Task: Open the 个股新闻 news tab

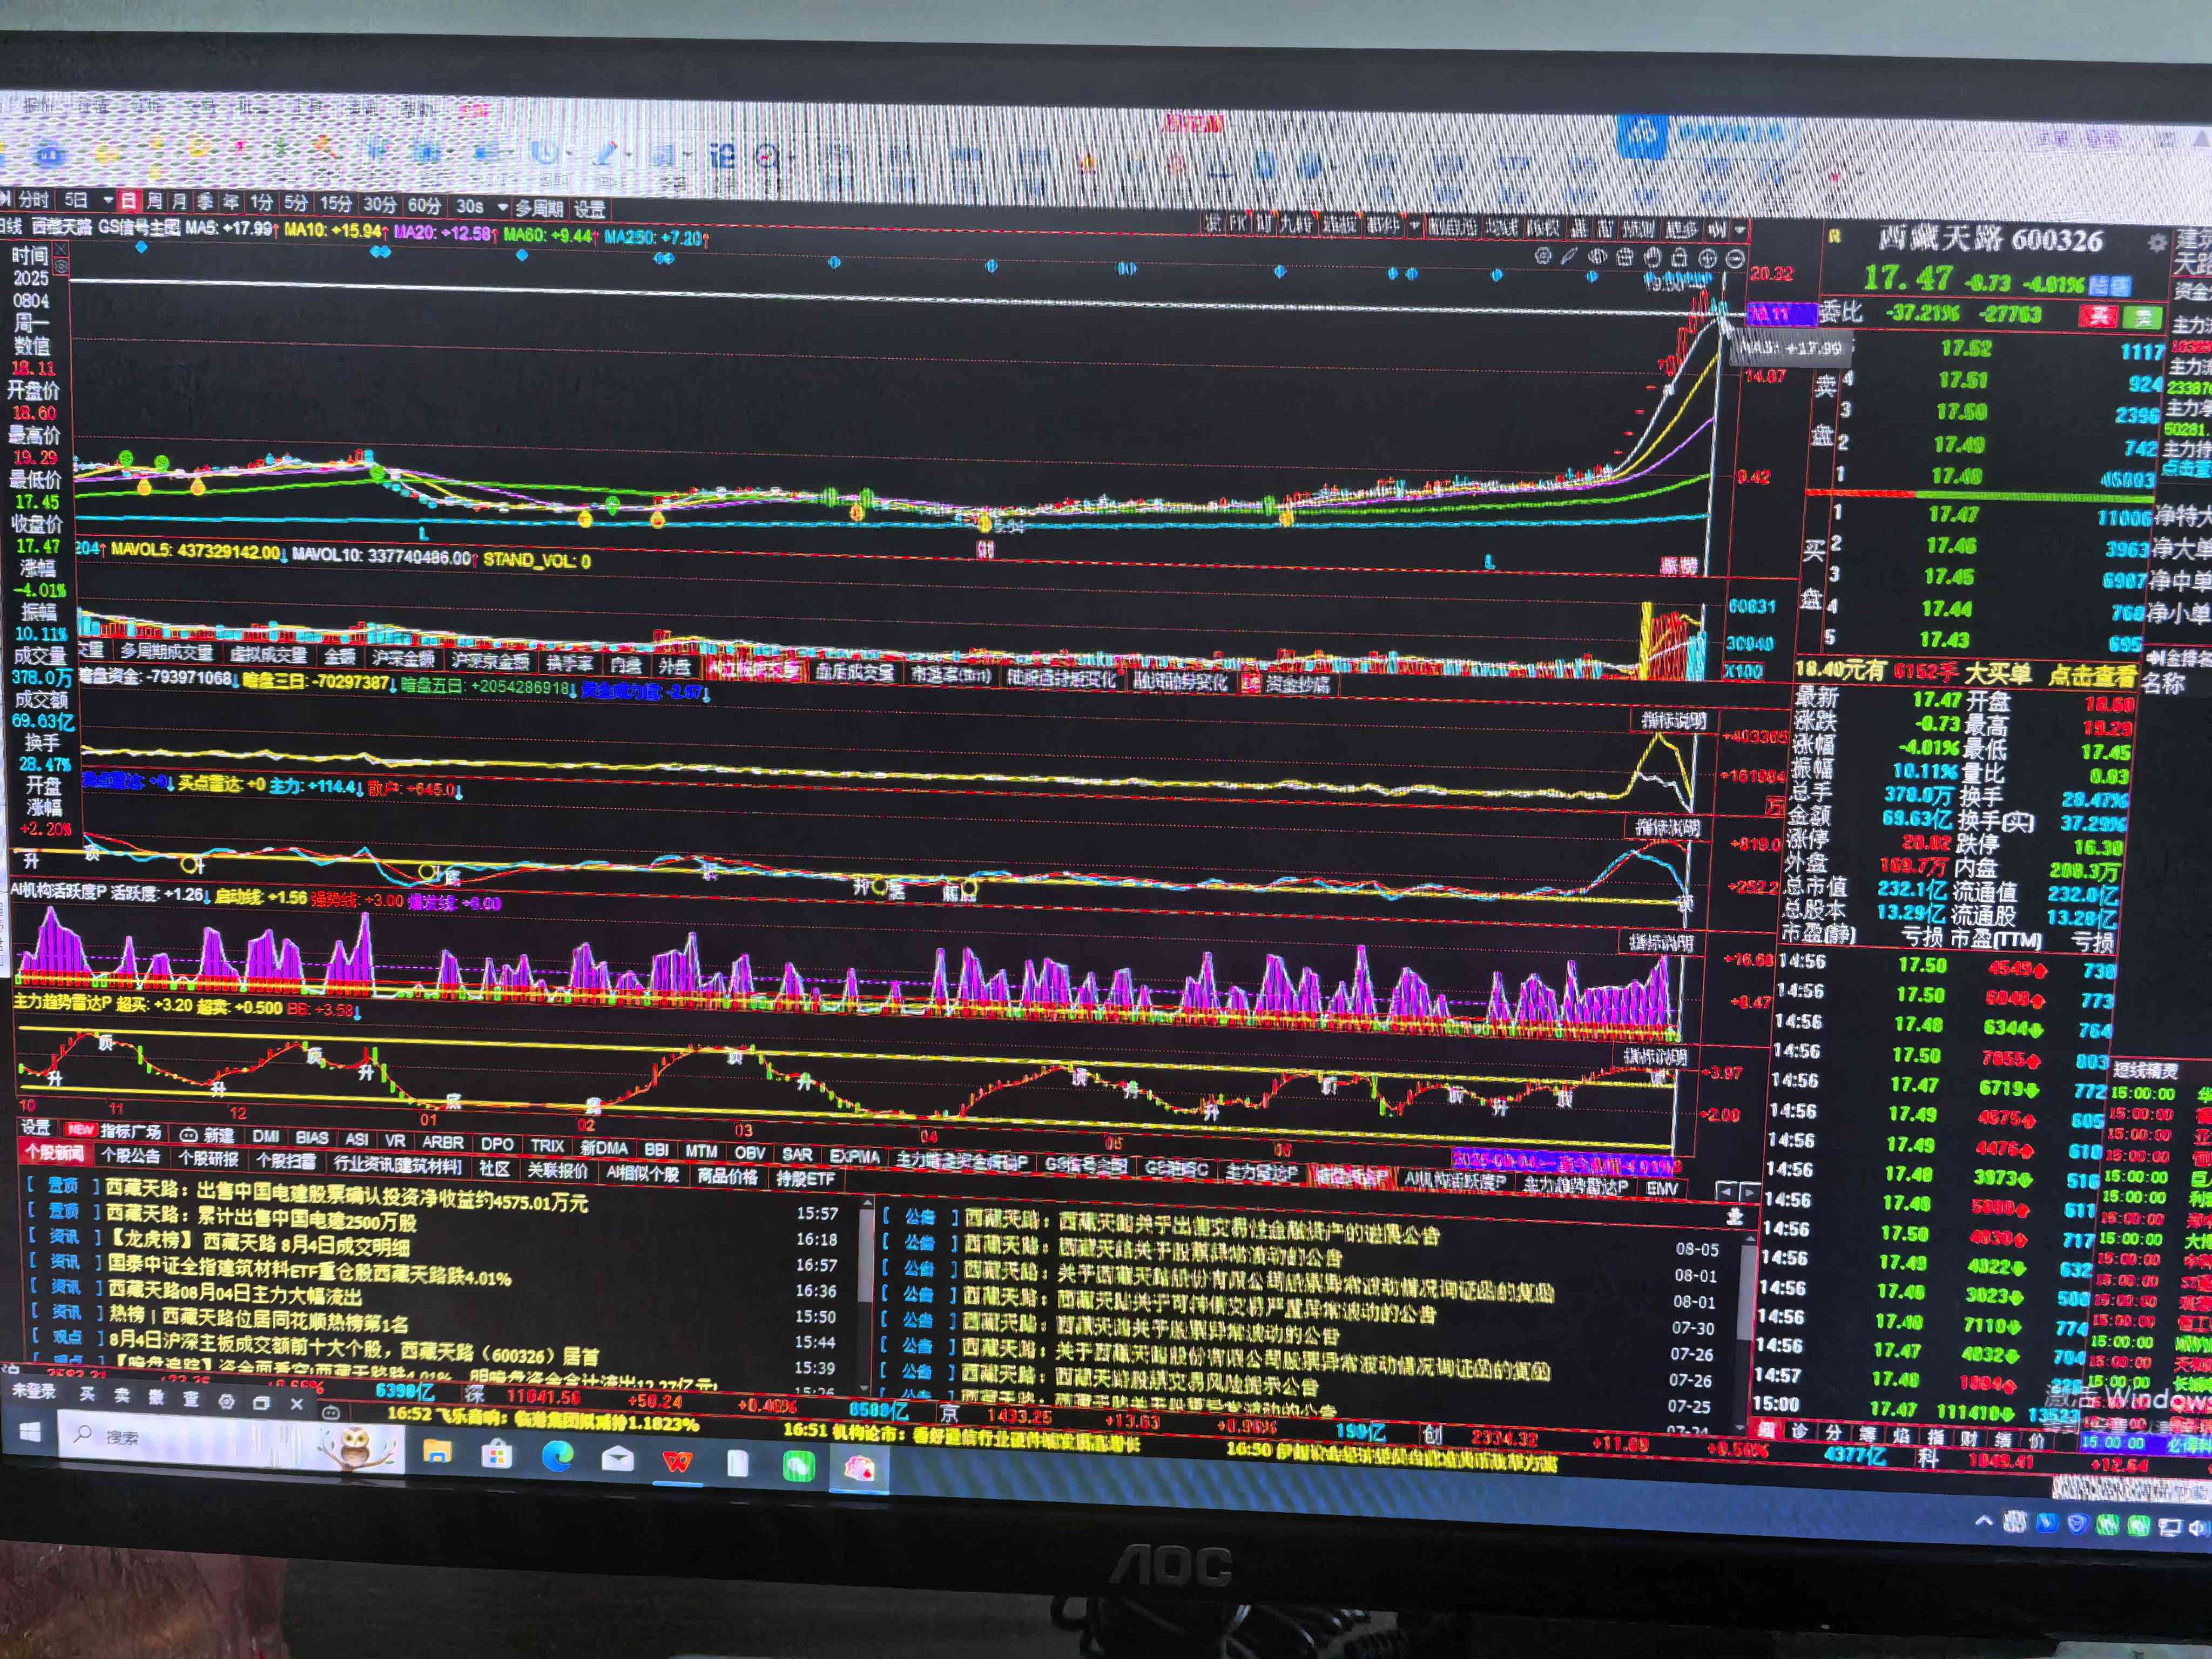Action: pyautogui.click(x=55, y=1153)
